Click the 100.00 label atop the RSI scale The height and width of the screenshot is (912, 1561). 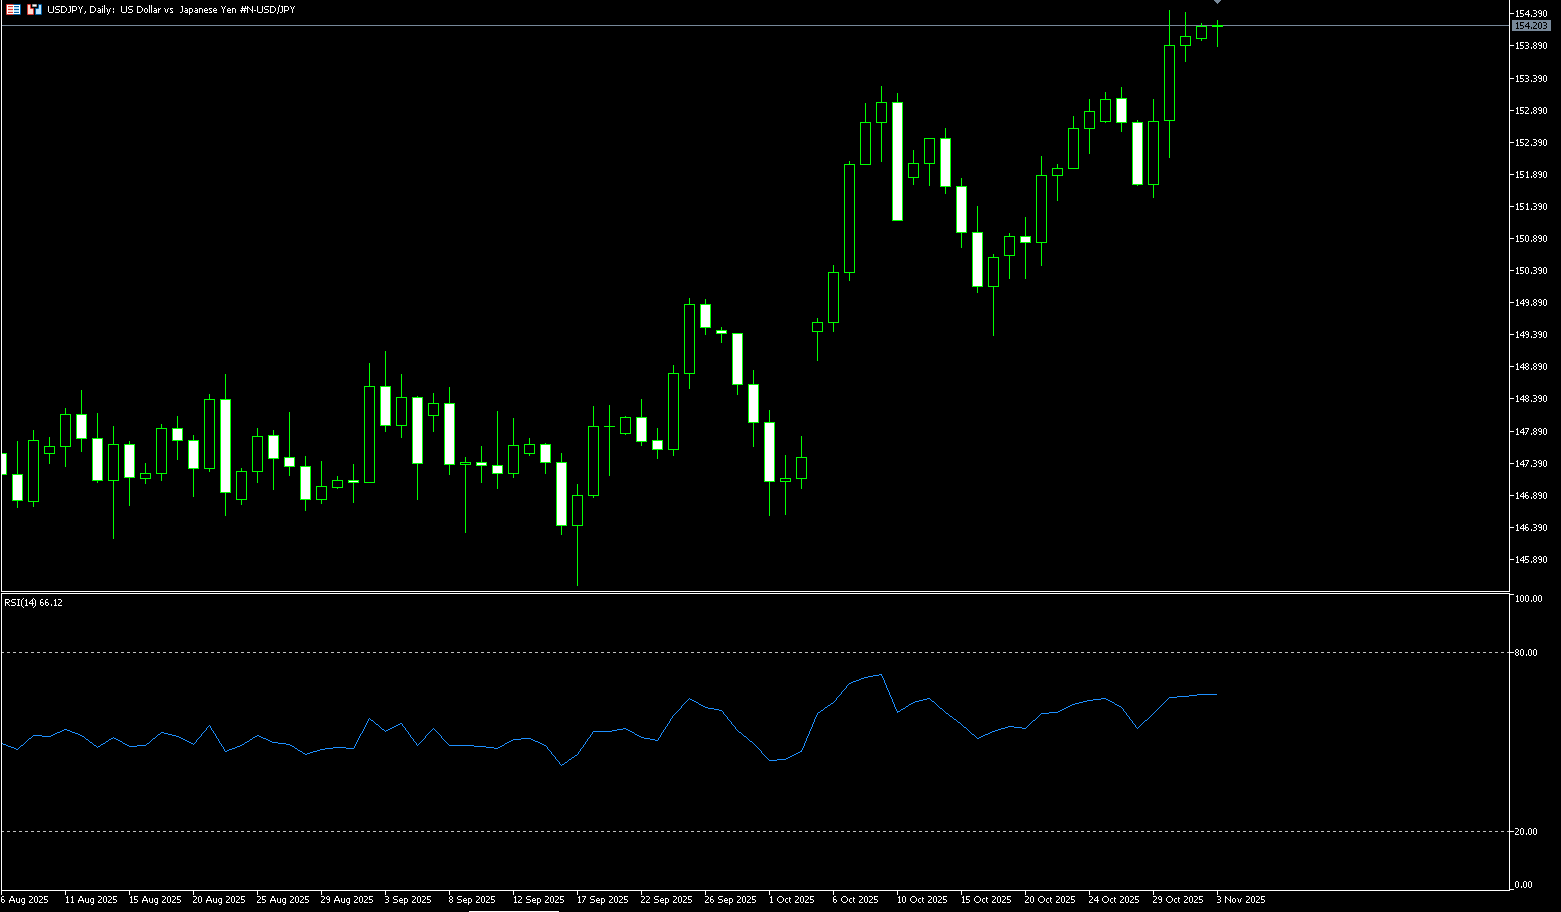(x=1528, y=599)
